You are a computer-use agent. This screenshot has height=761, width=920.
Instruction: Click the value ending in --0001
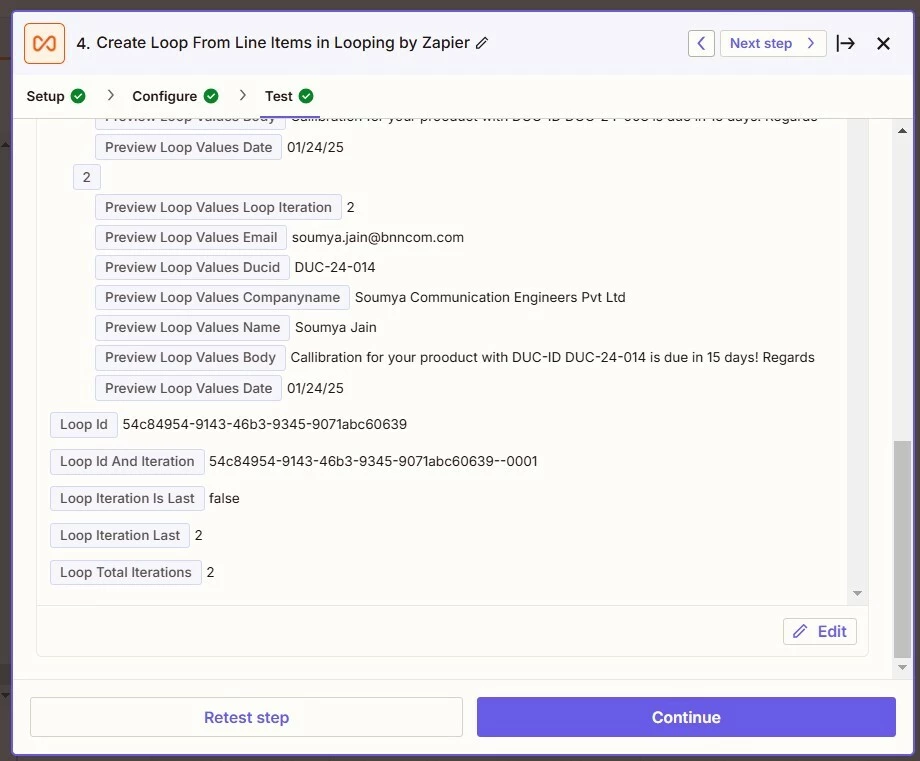tap(373, 461)
